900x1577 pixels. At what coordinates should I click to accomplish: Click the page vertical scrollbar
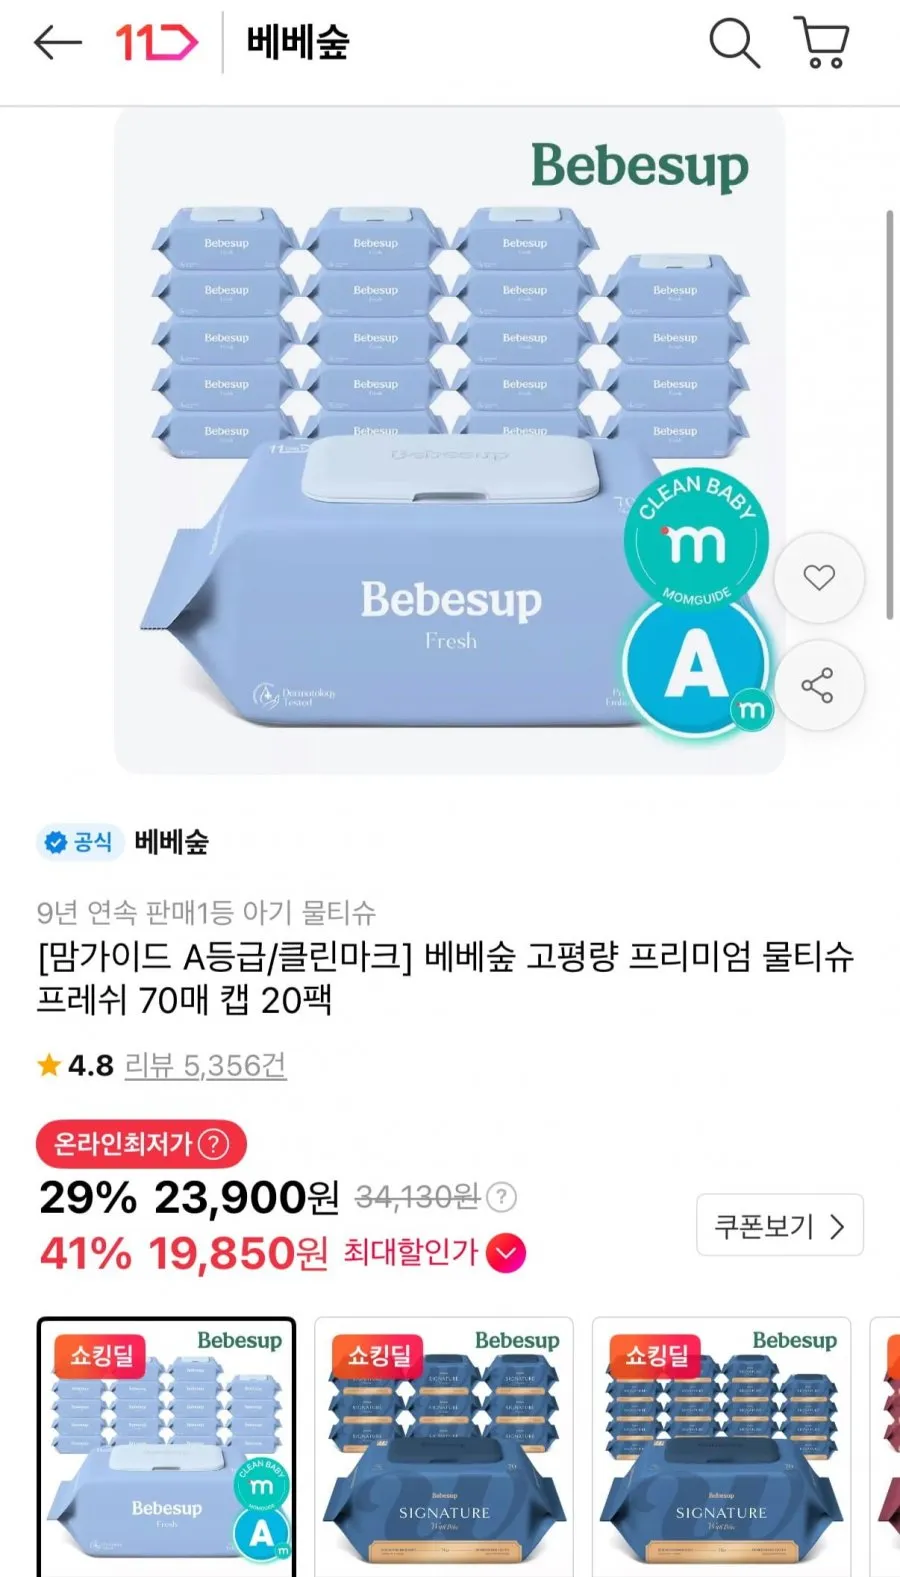pyautogui.click(x=889, y=415)
